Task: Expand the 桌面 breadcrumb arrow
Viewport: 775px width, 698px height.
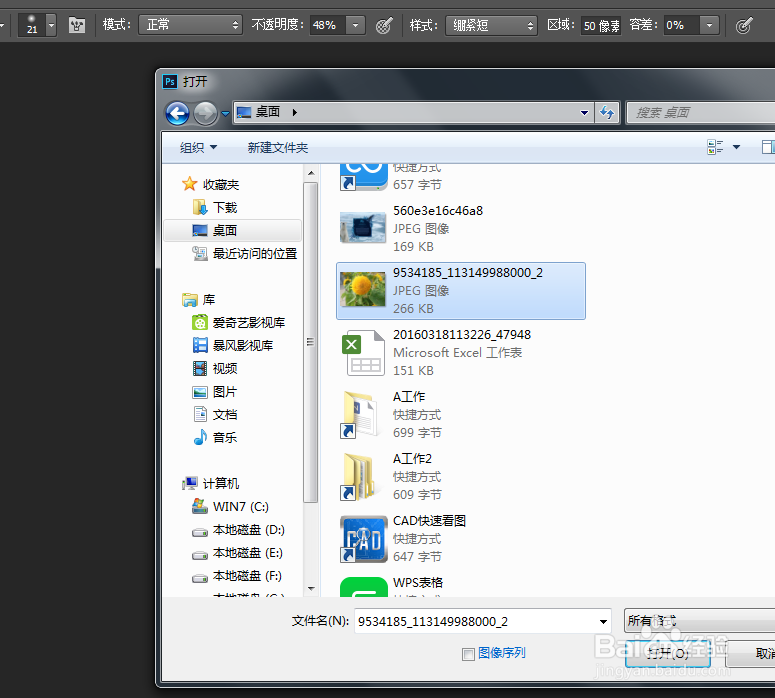Action: pos(295,112)
